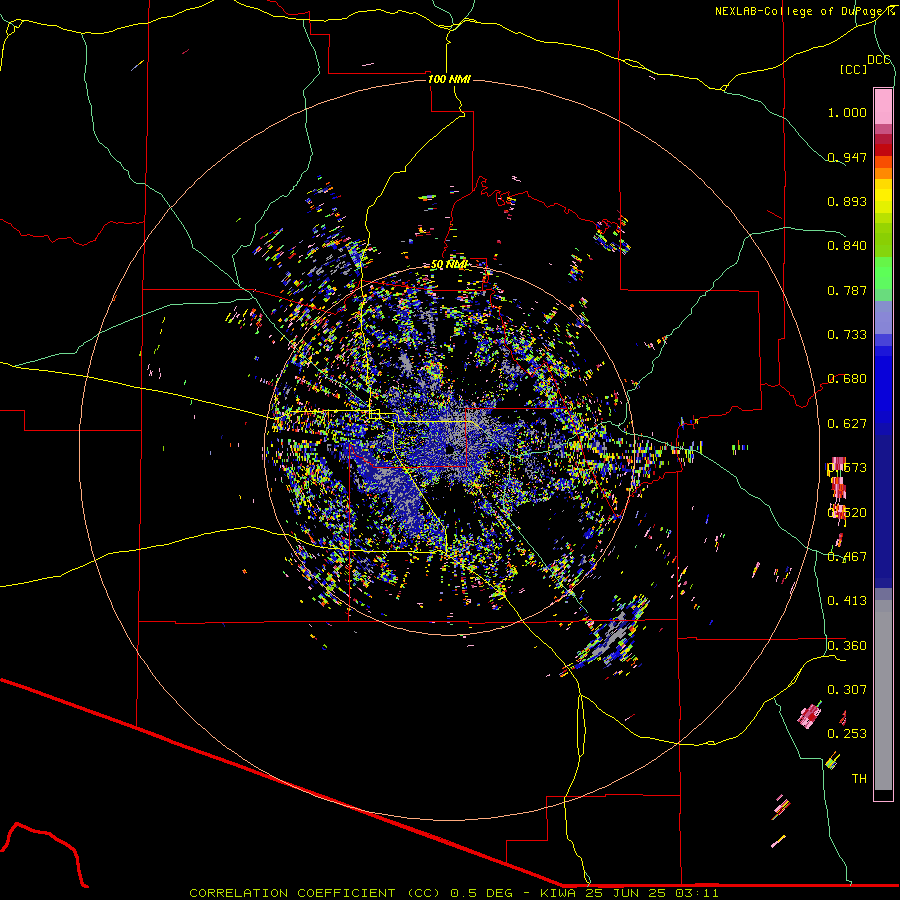Click the 0.360 scale value
This screenshot has width=900, height=900.
coord(847,646)
